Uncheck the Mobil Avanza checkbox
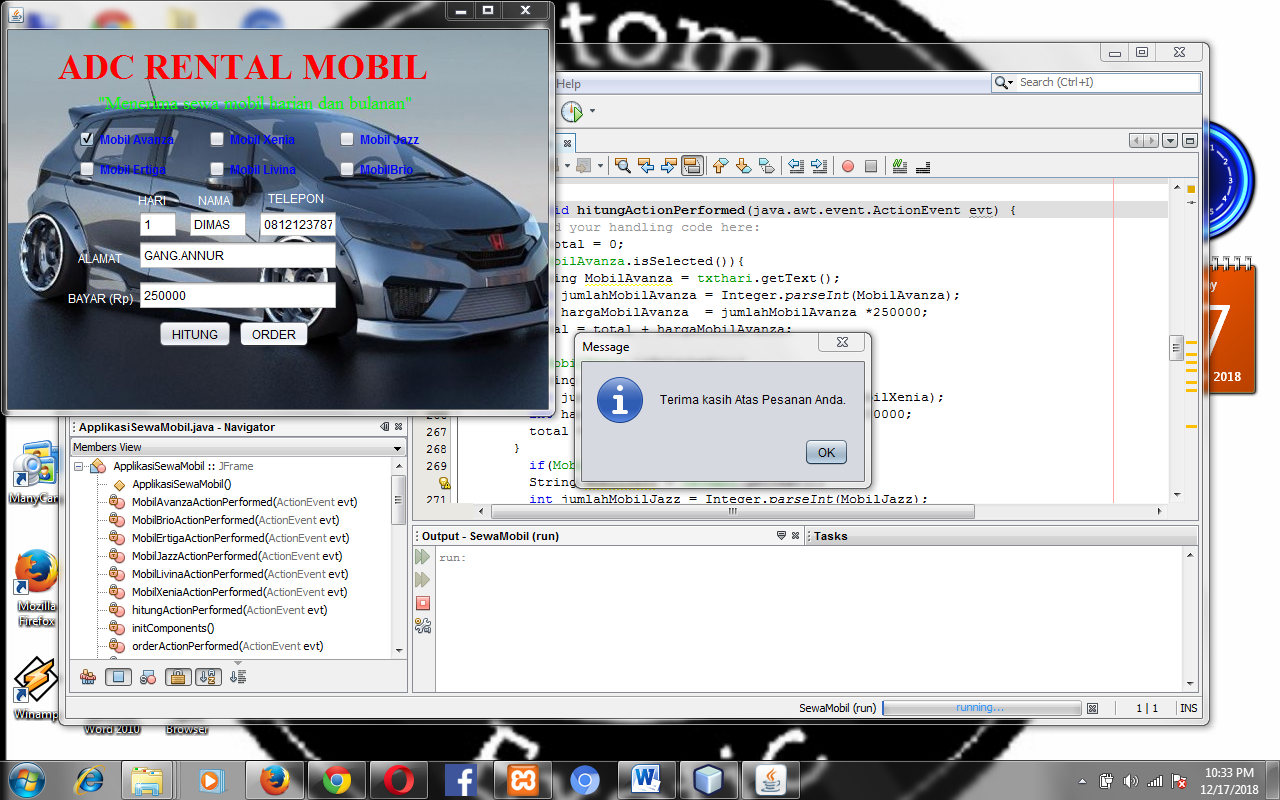1280x800 pixels. pyautogui.click(x=87, y=139)
